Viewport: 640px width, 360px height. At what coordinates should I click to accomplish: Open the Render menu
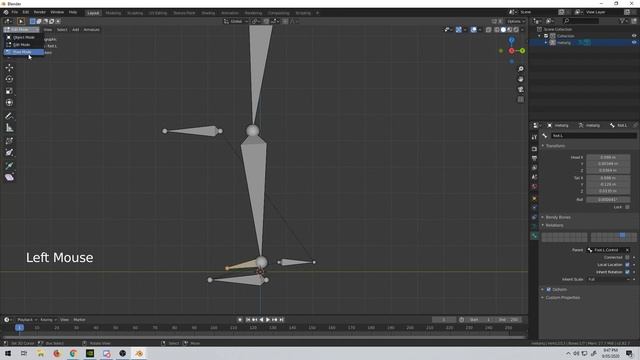point(40,12)
